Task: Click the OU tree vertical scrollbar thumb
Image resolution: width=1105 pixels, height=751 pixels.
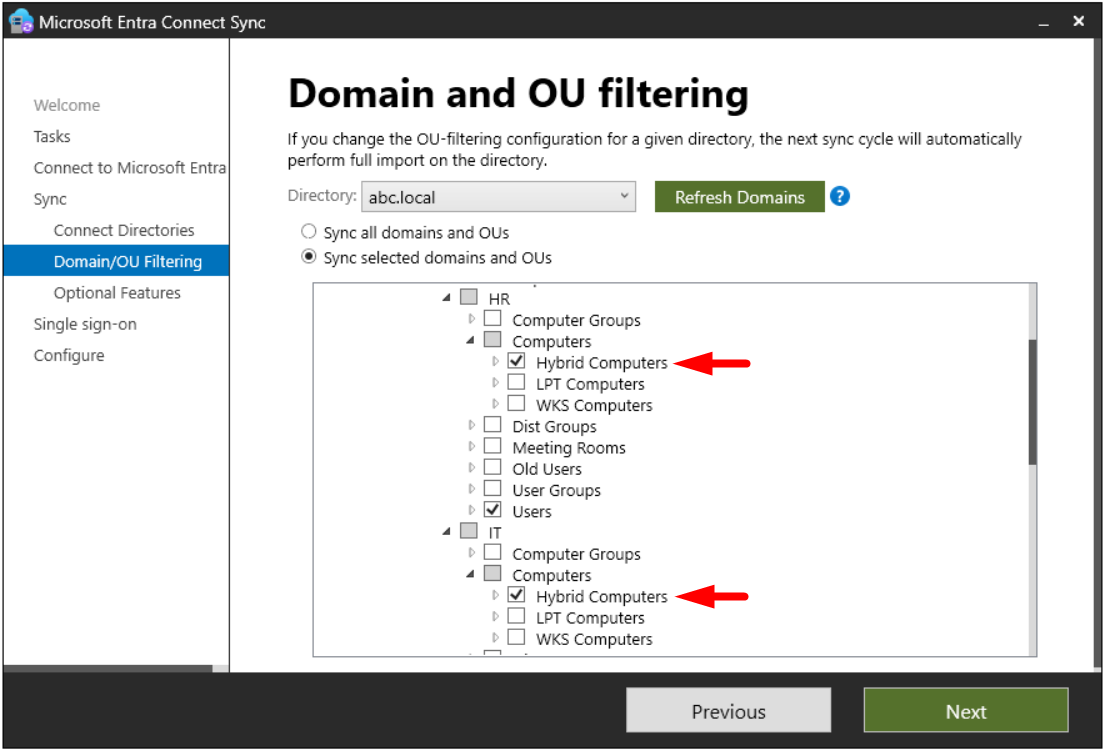Action: 1032,402
